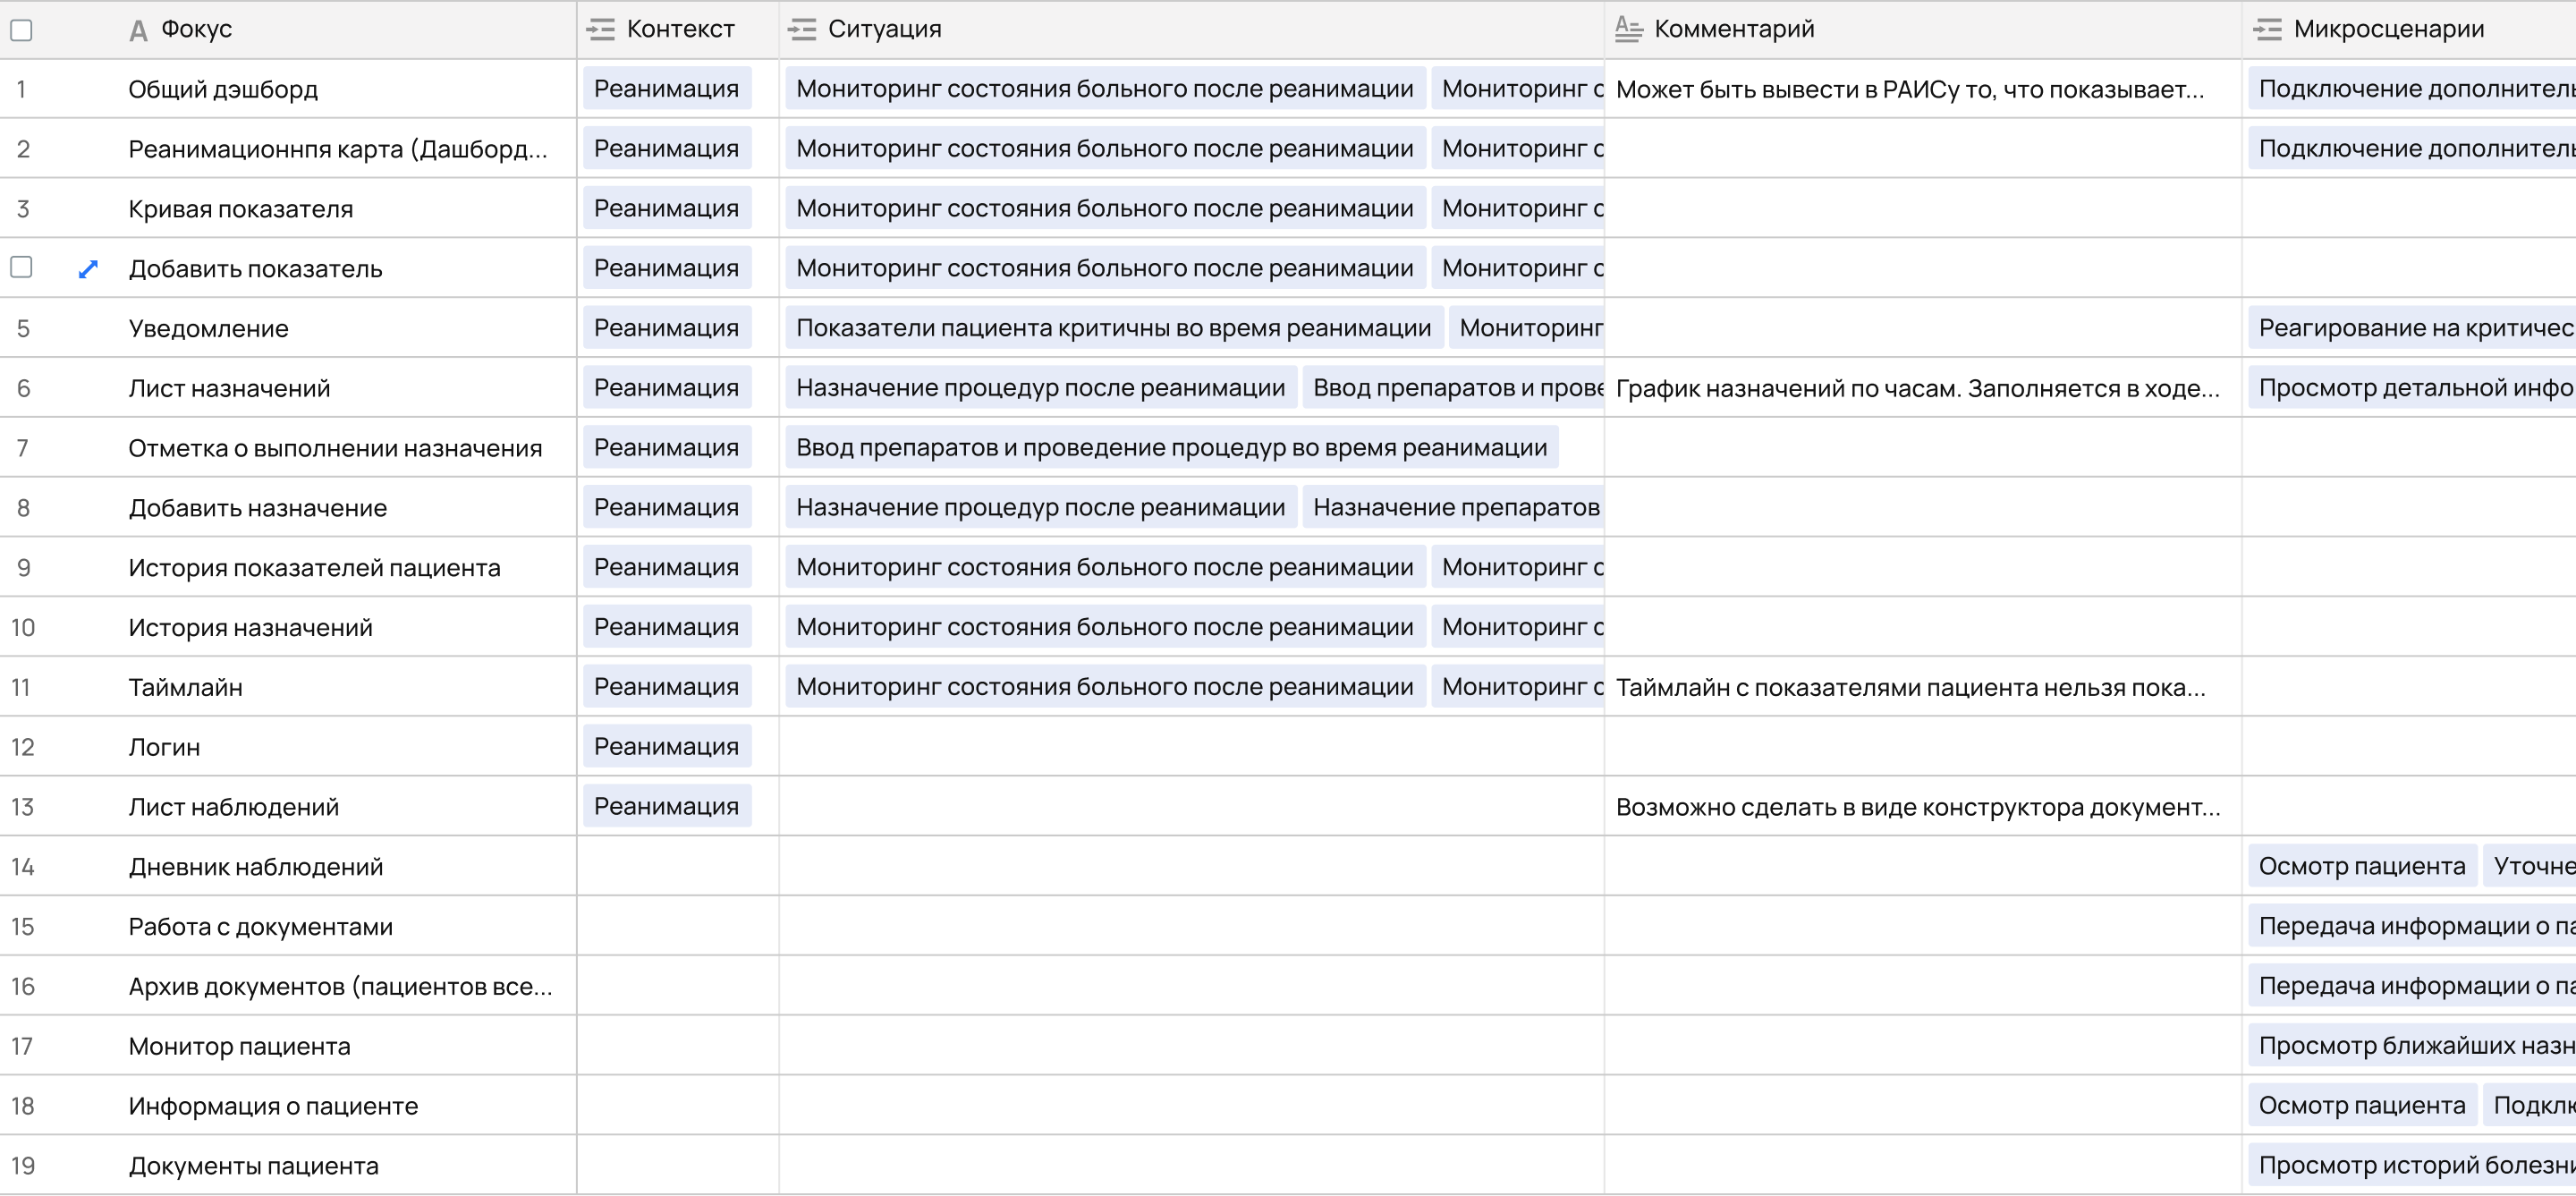Click Реанимация tag in Общий дэшборд row
Viewport: 2576px width, 1196px height.
click(666, 89)
